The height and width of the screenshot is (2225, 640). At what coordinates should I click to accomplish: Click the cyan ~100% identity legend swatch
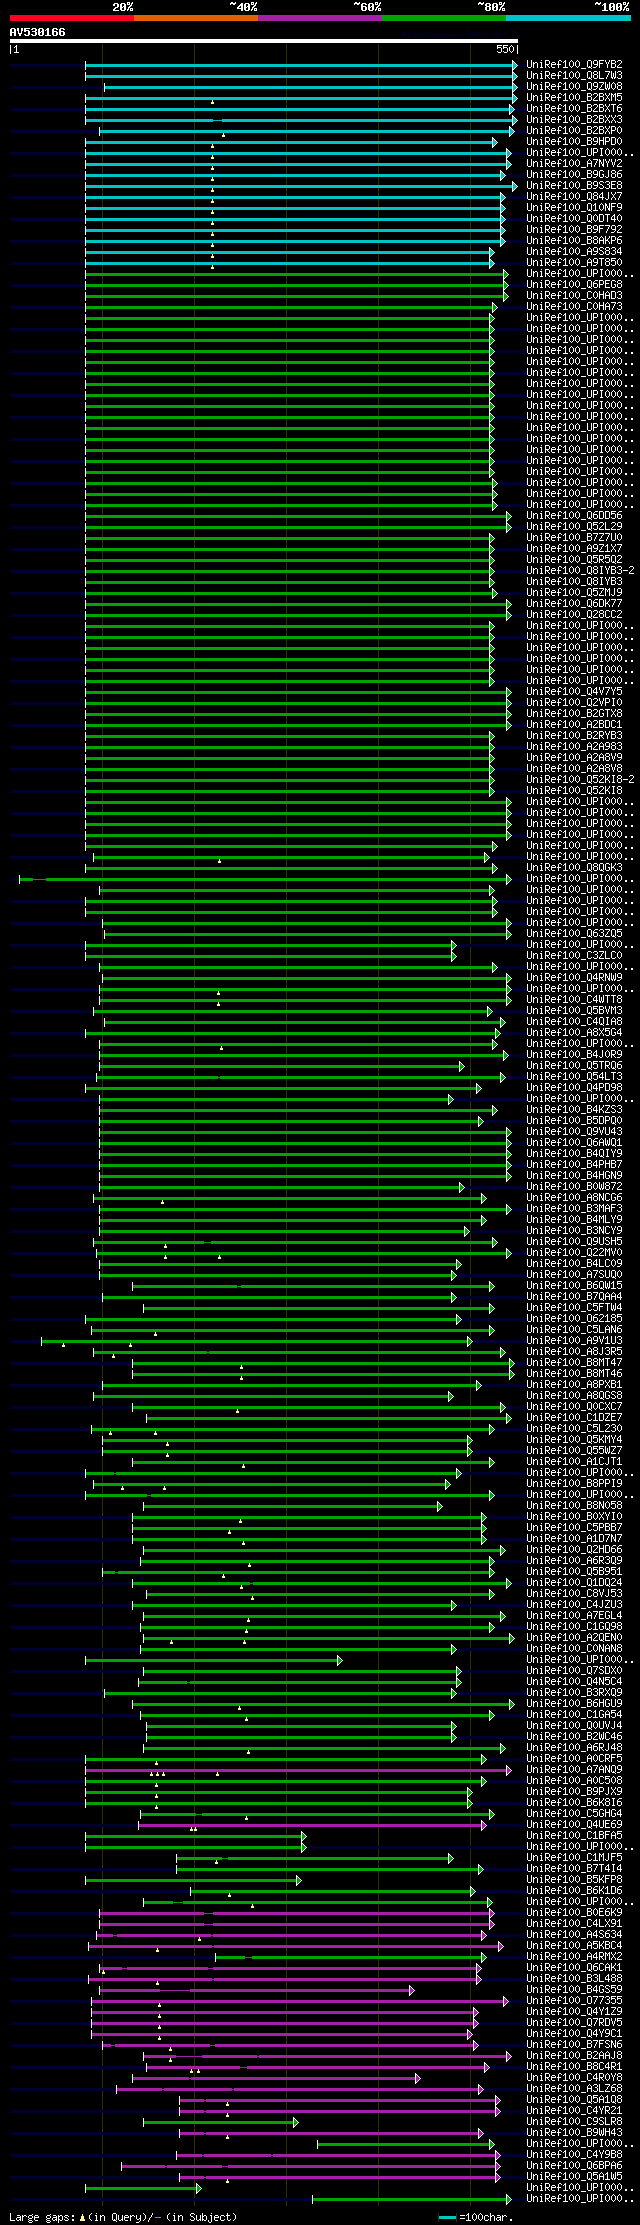click(x=568, y=18)
